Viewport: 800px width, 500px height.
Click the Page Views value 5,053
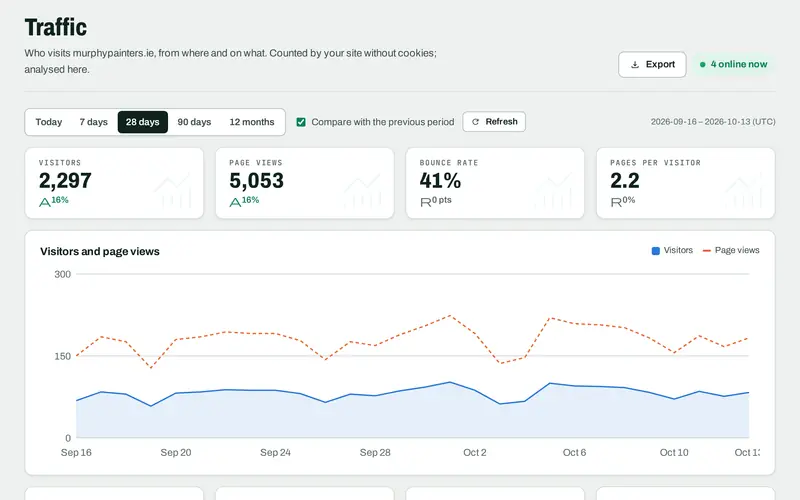pos(256,181)
